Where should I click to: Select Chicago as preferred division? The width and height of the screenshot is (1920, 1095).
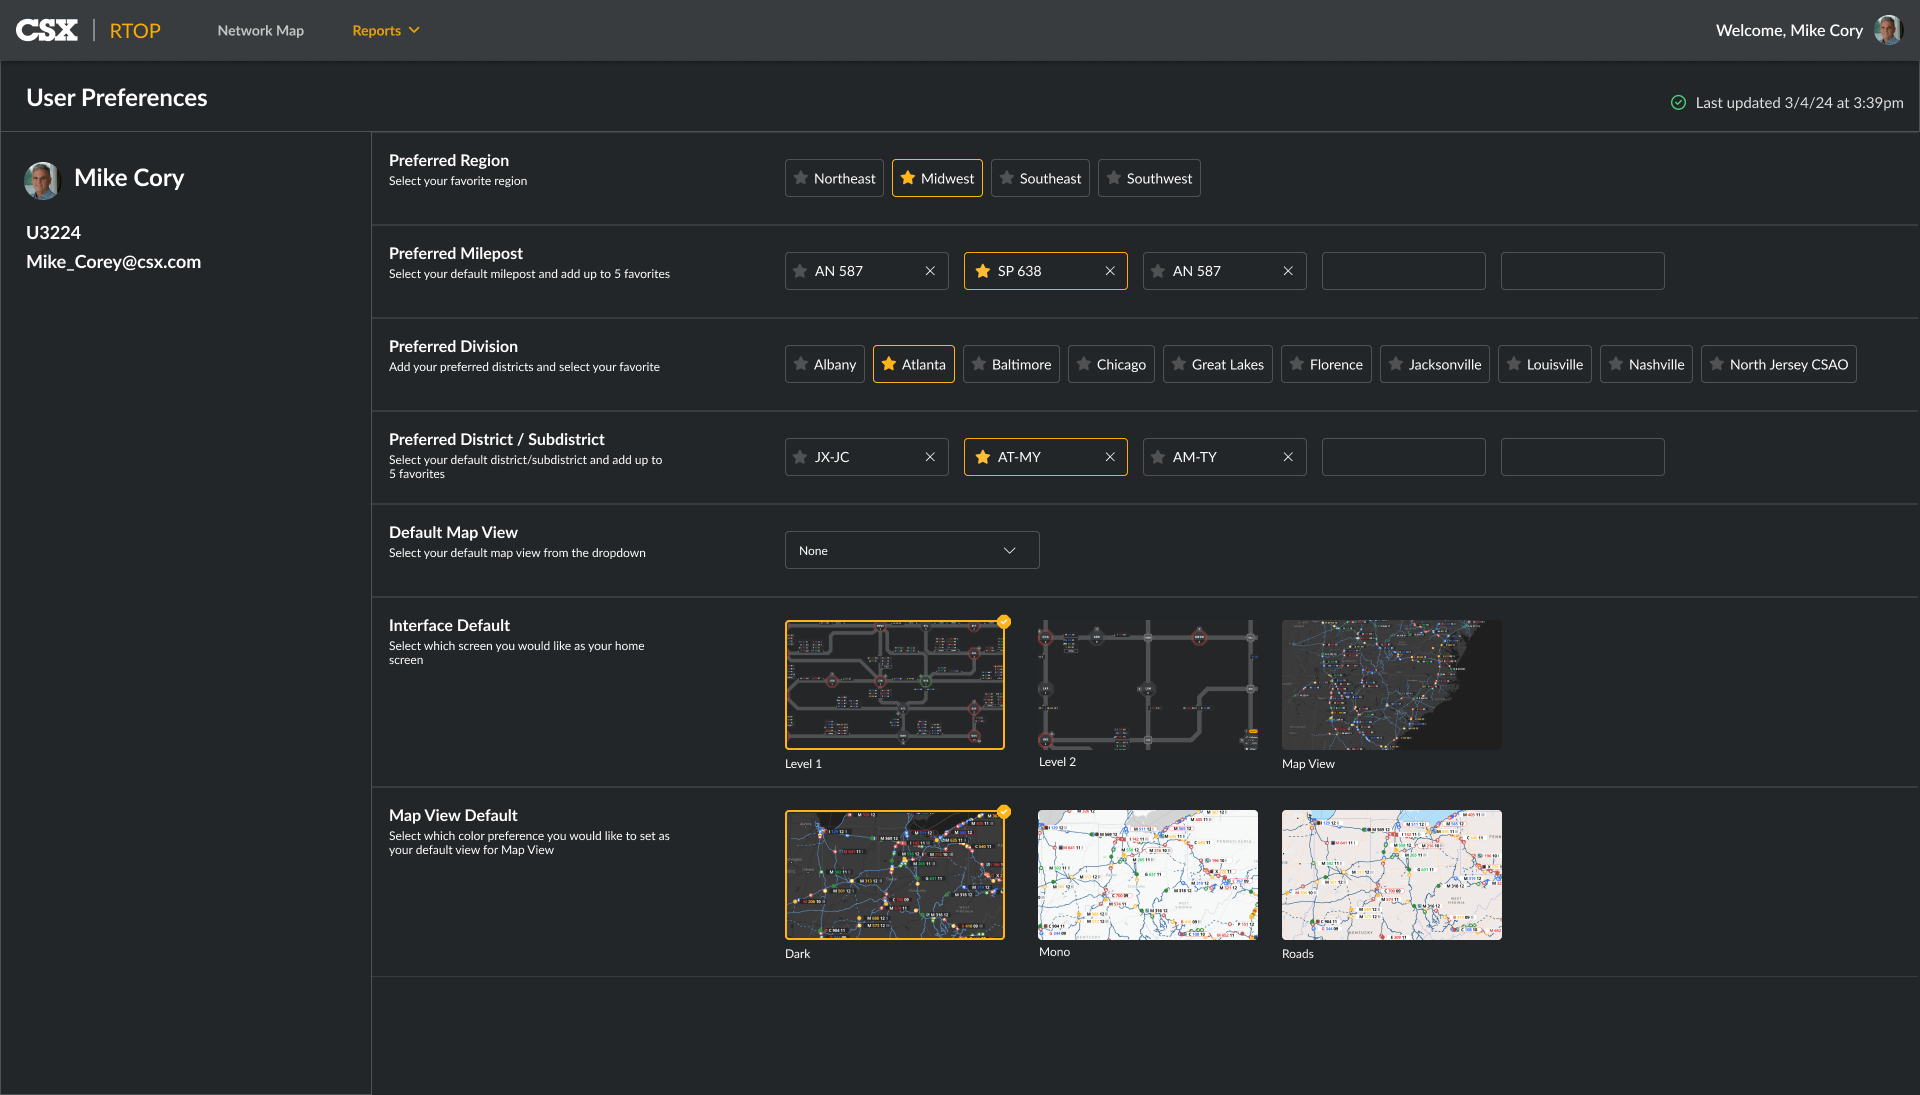[1110, 364]
